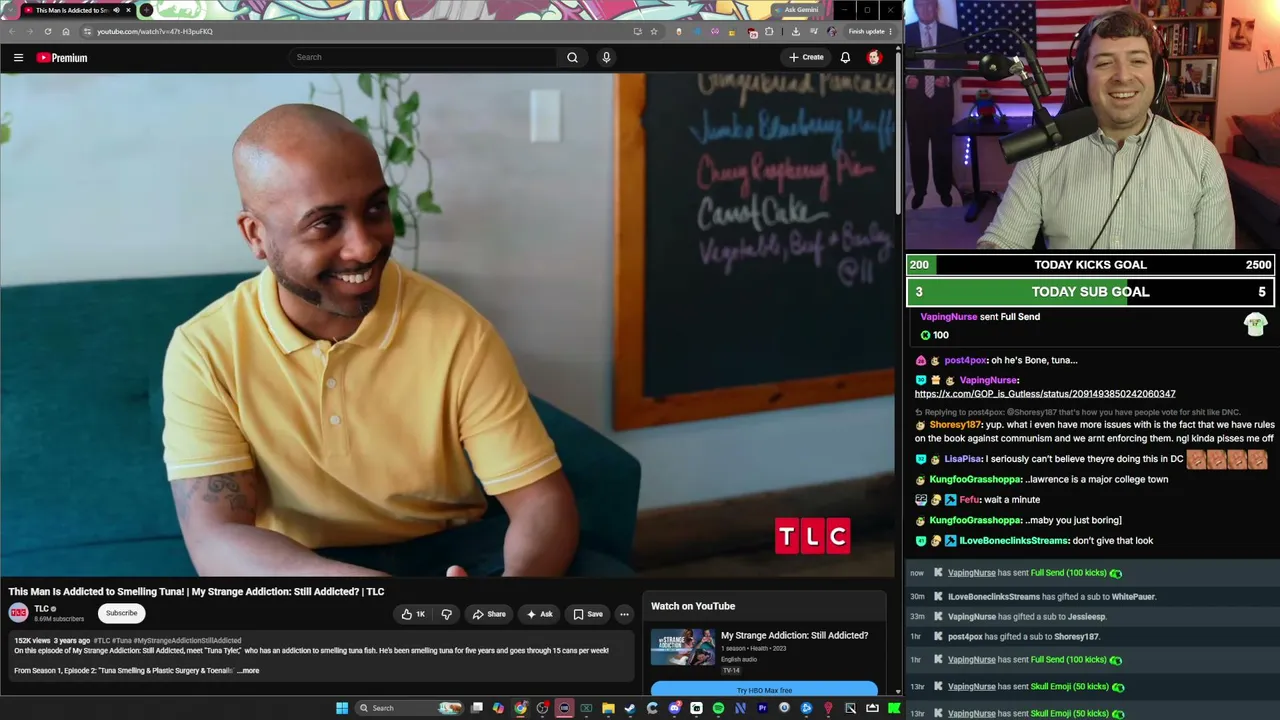The height and width of the screenshot is (720, 1280).
Task: Click the YouTube search magnifier button
Action: click(572, 58)
